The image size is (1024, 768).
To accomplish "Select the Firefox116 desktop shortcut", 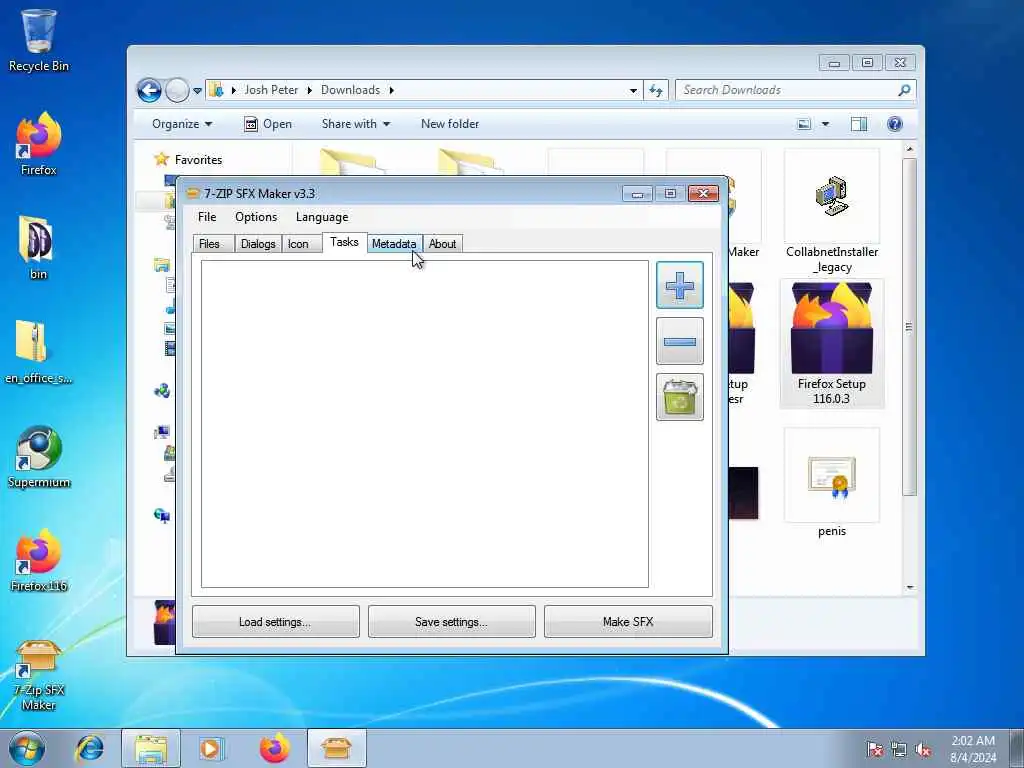I will [x=39, y=560].
